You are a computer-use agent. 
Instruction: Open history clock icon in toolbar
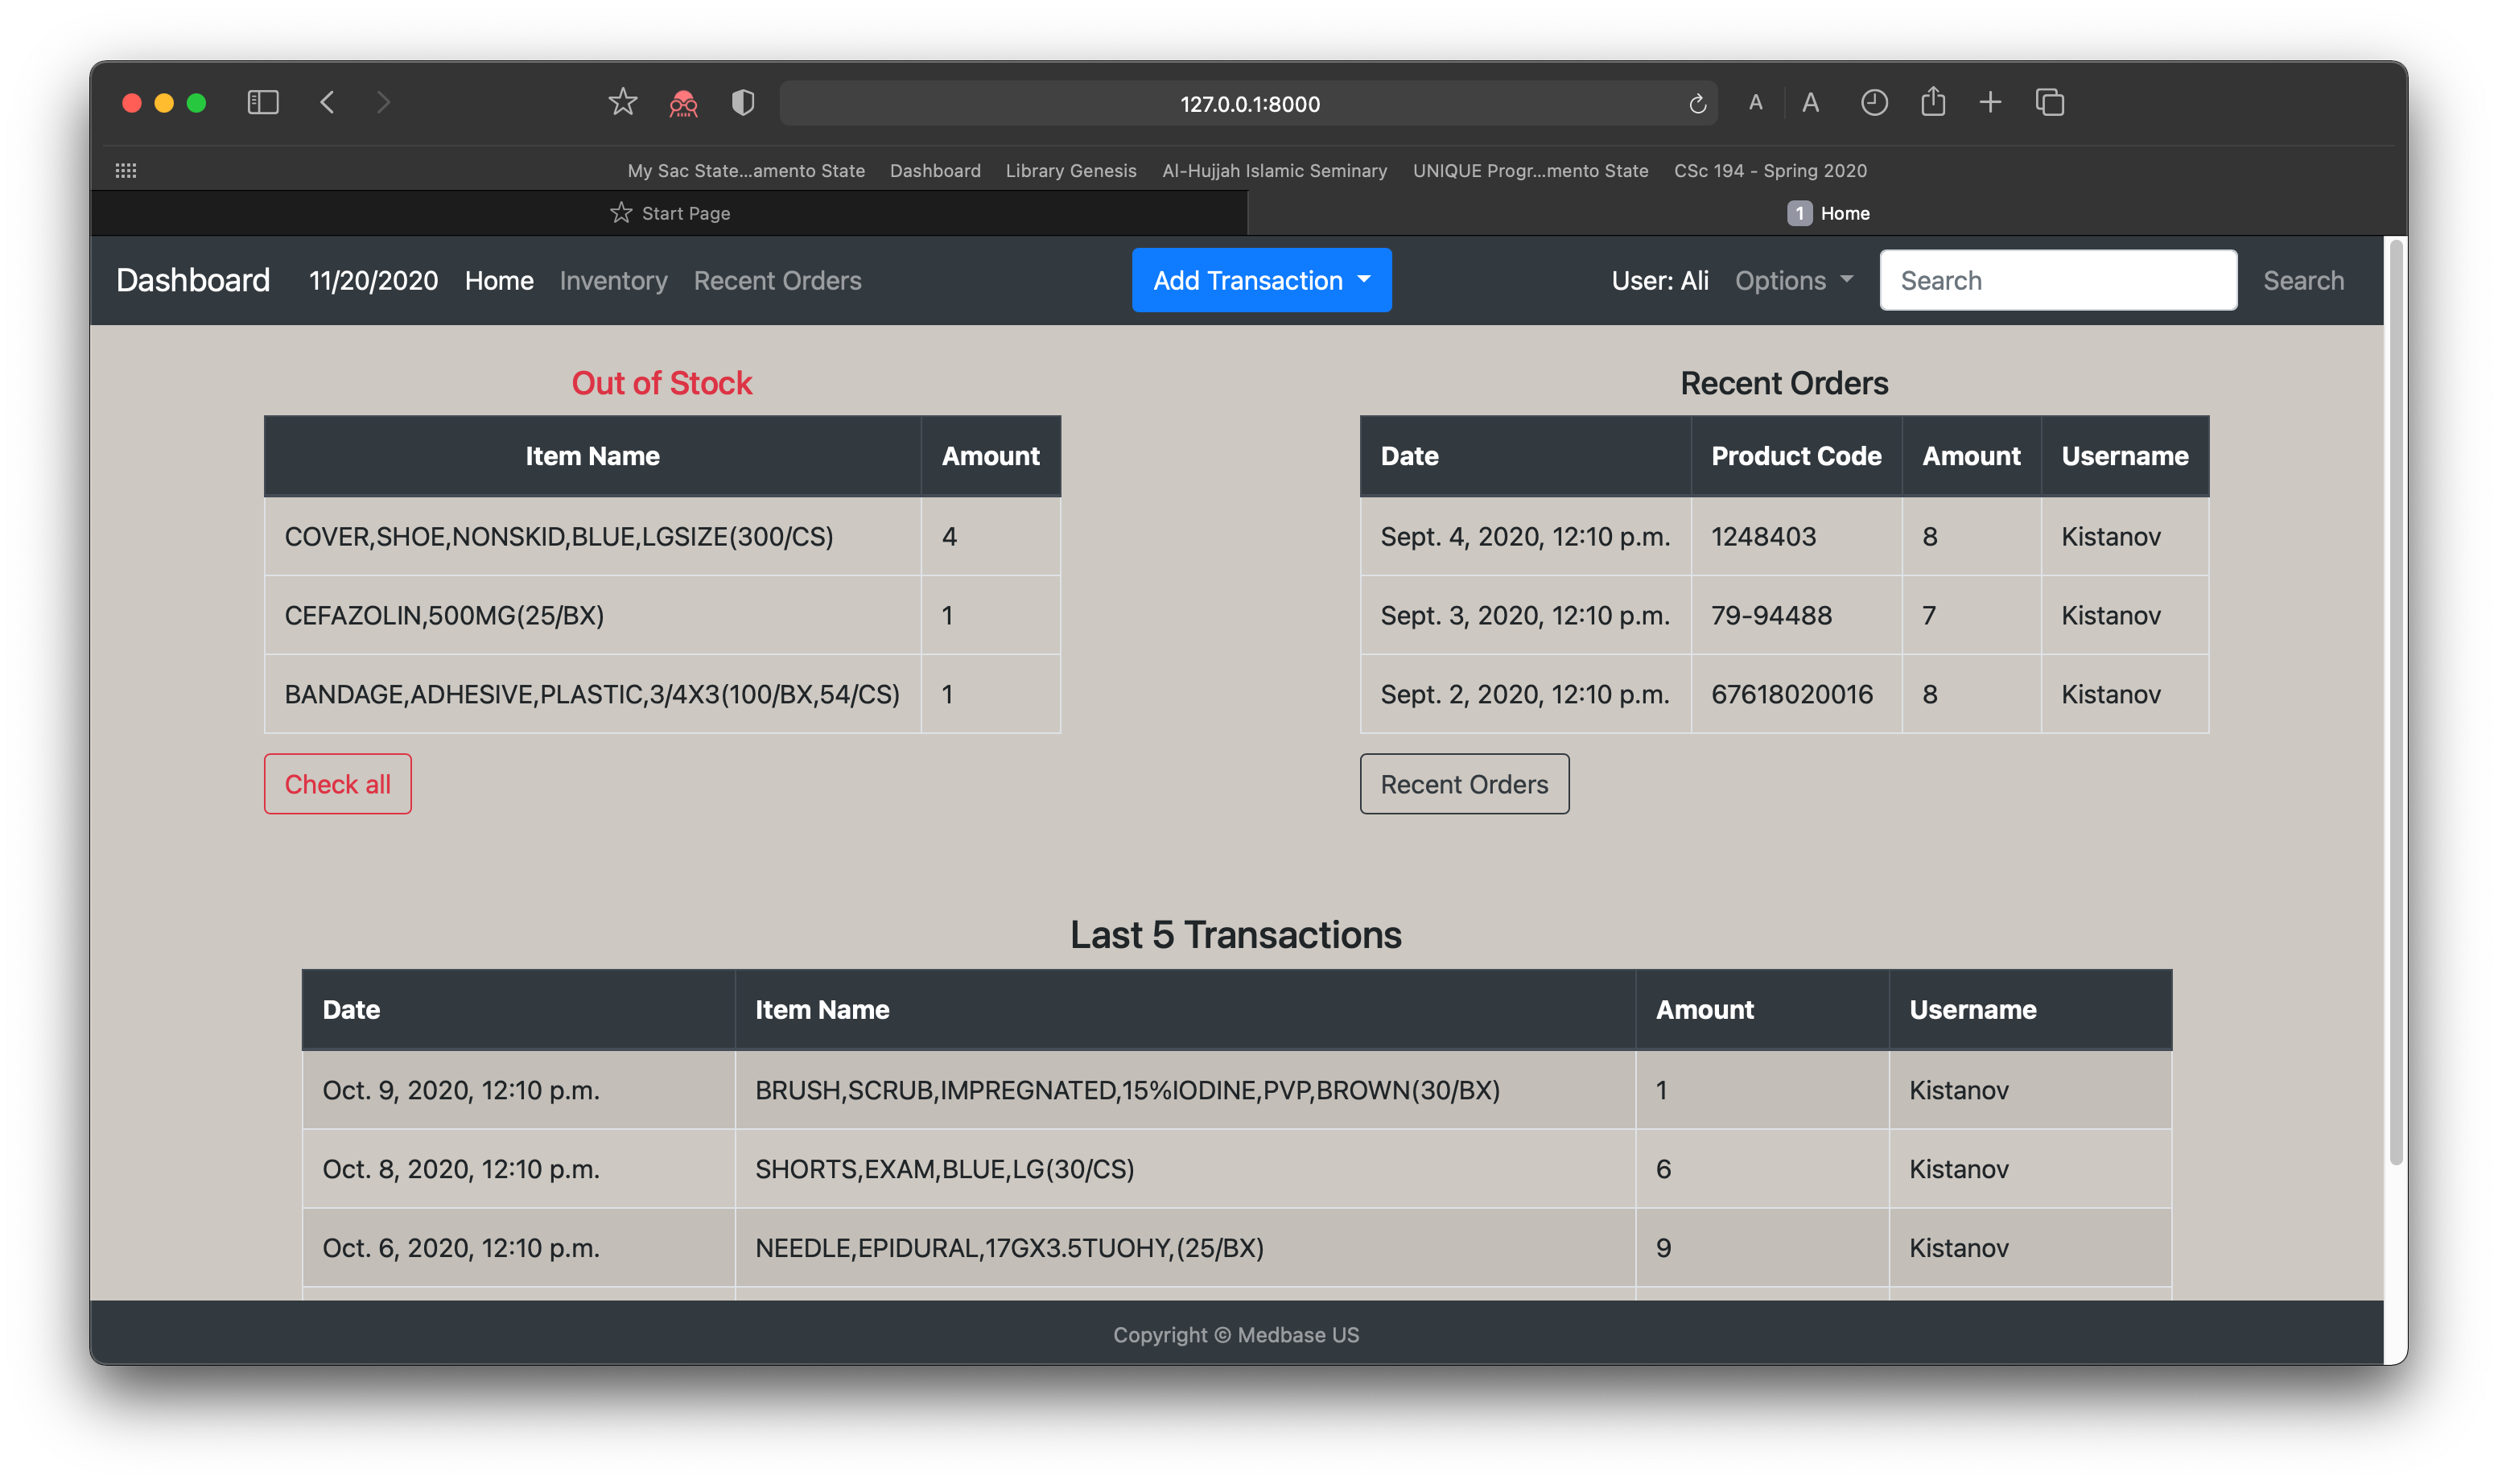click(1874, 102)
